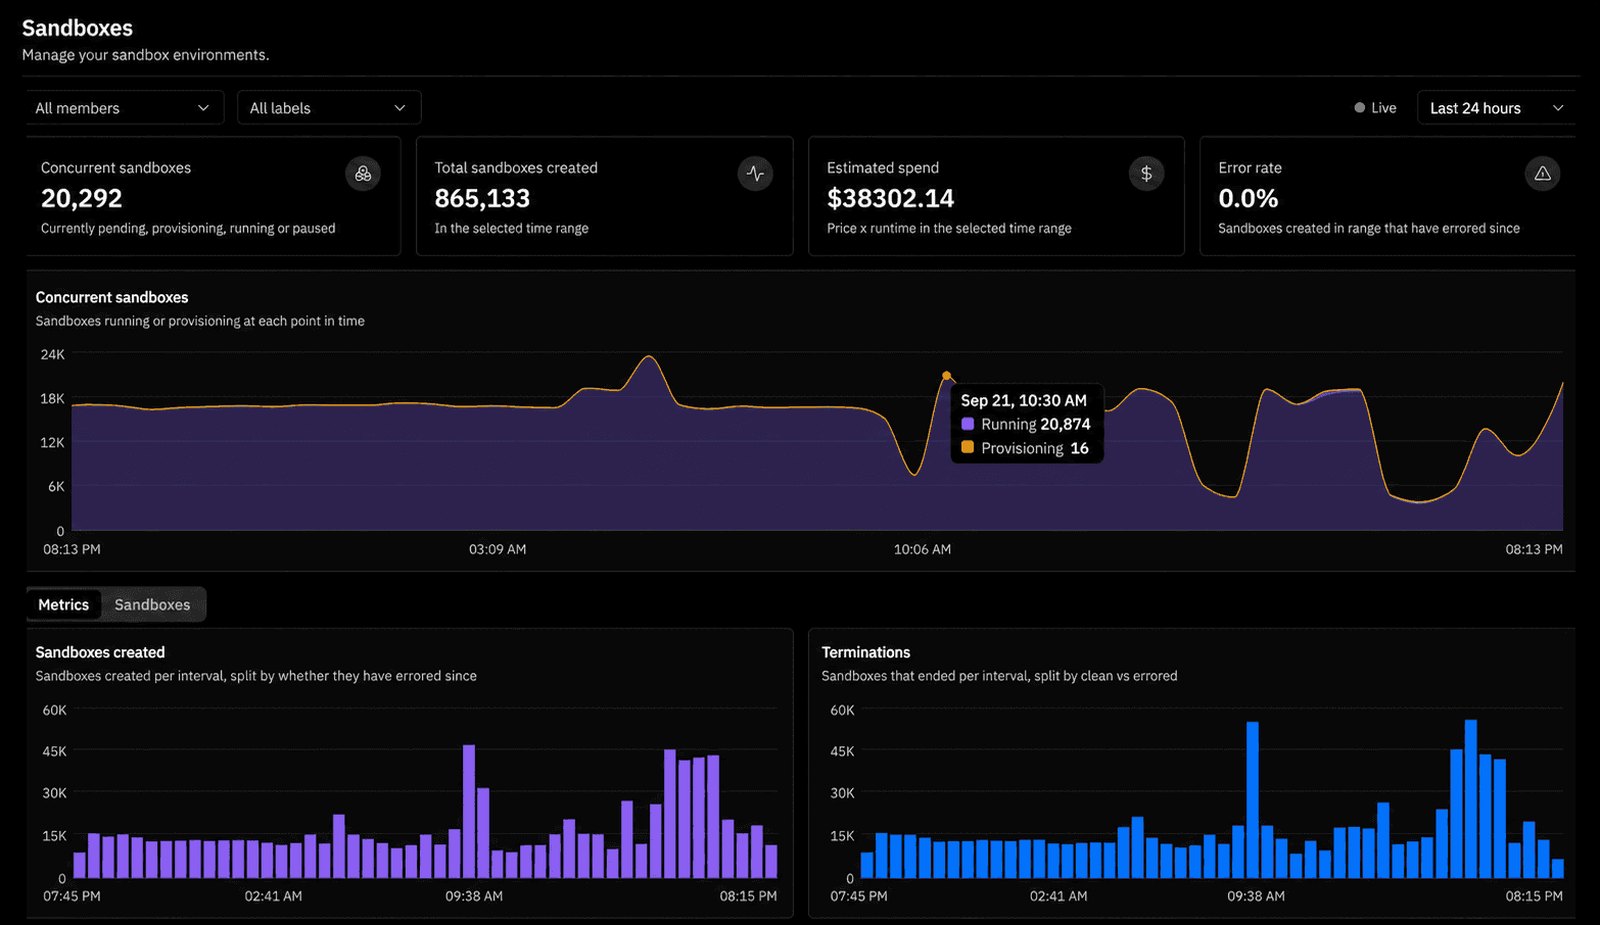1600x925 pixels.
Task: Click 'Sandboxes running or provisioning at each point' subtitle
Action: 200,321
